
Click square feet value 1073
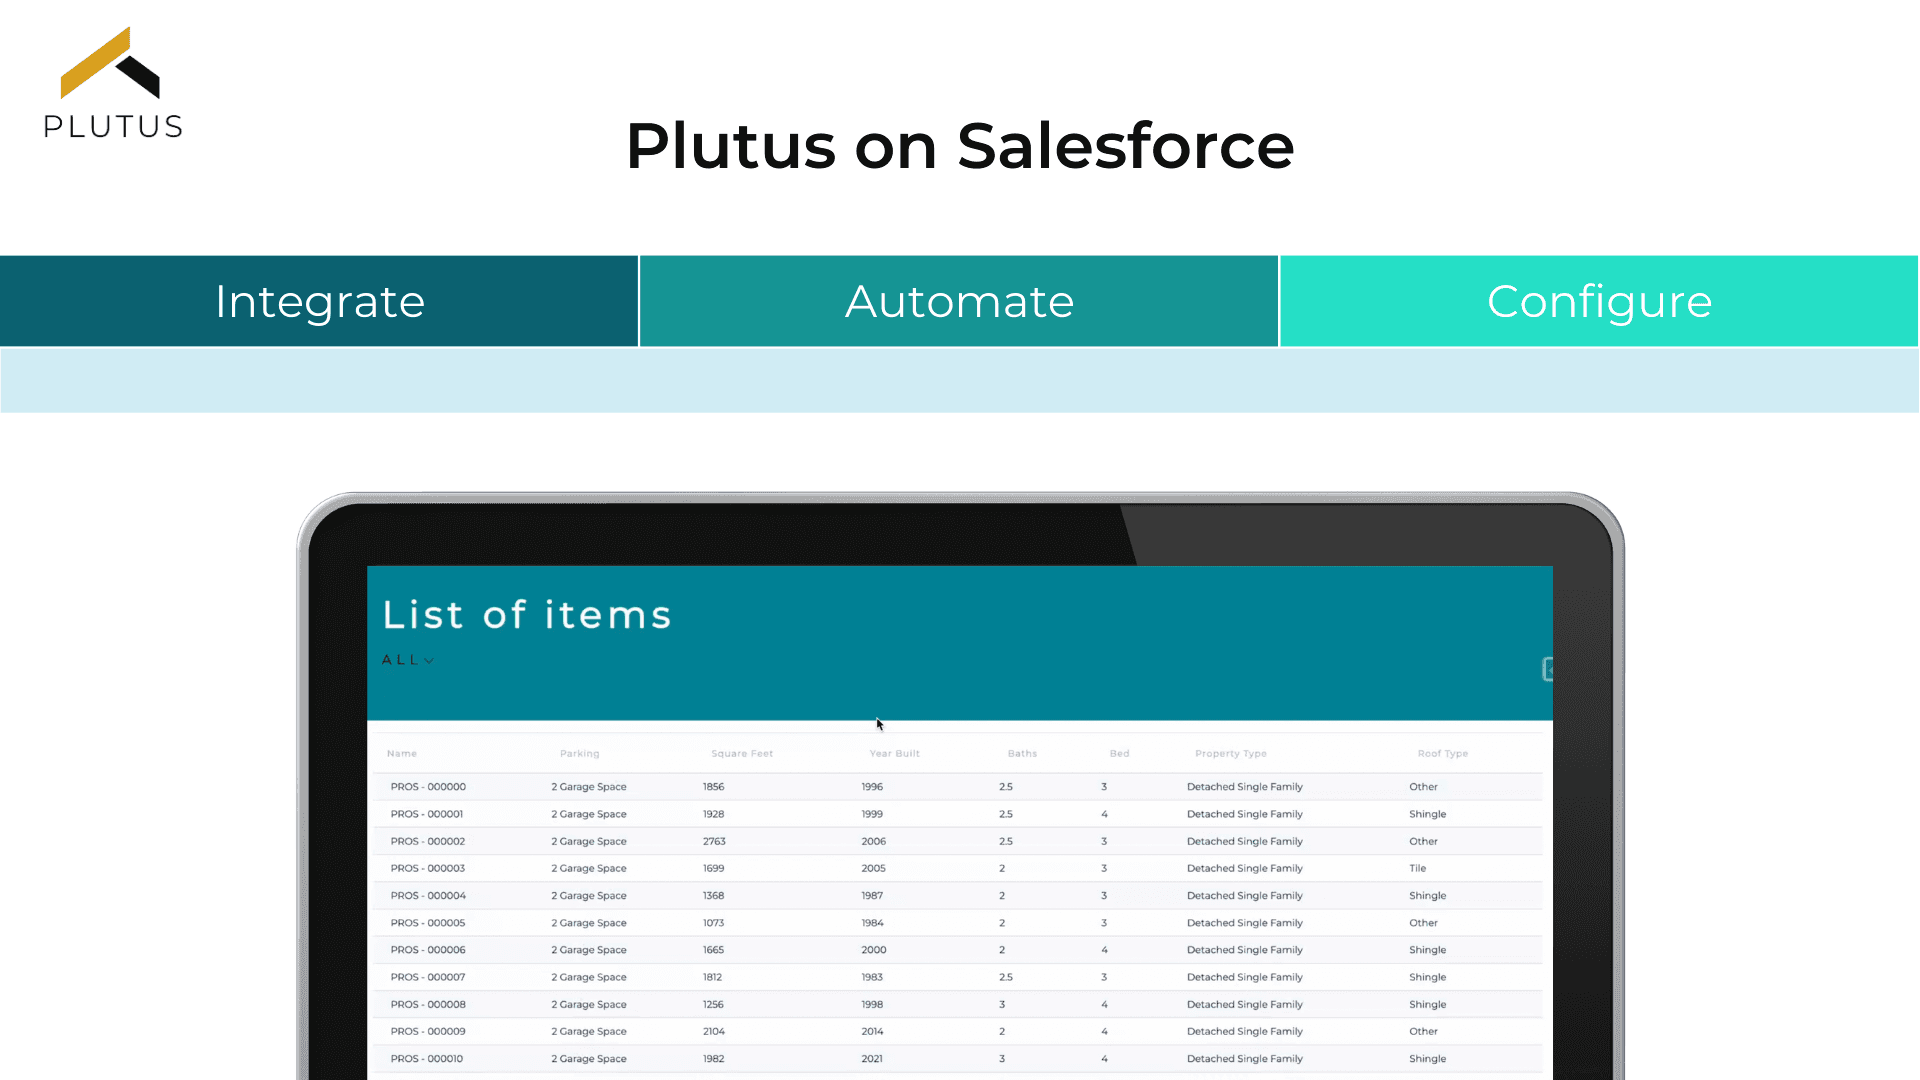pyautogui.click(x=714, y=923)
